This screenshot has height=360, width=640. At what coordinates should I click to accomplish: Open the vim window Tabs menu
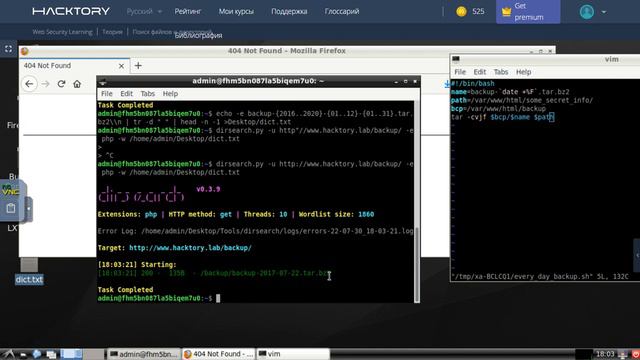coord(501,72)
